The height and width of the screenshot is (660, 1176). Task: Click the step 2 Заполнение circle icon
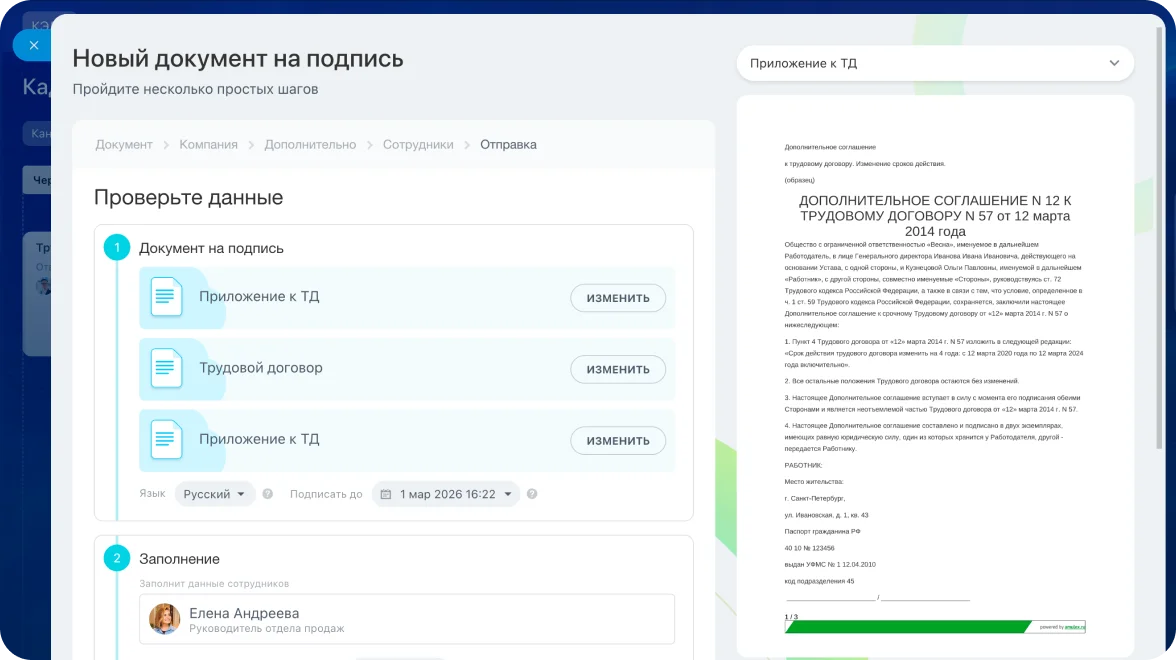pyautogui.click(x=117, y=558)
